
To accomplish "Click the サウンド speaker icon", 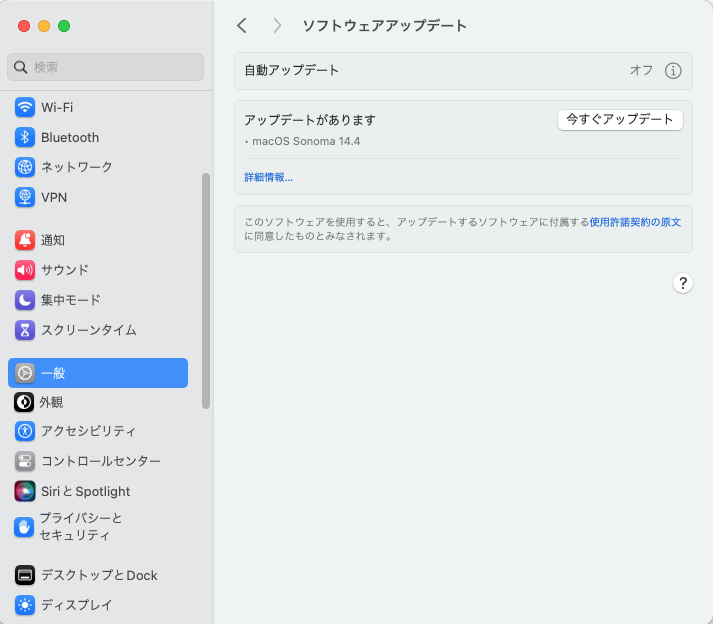I will pyautogui.click(x=25, y=270).
